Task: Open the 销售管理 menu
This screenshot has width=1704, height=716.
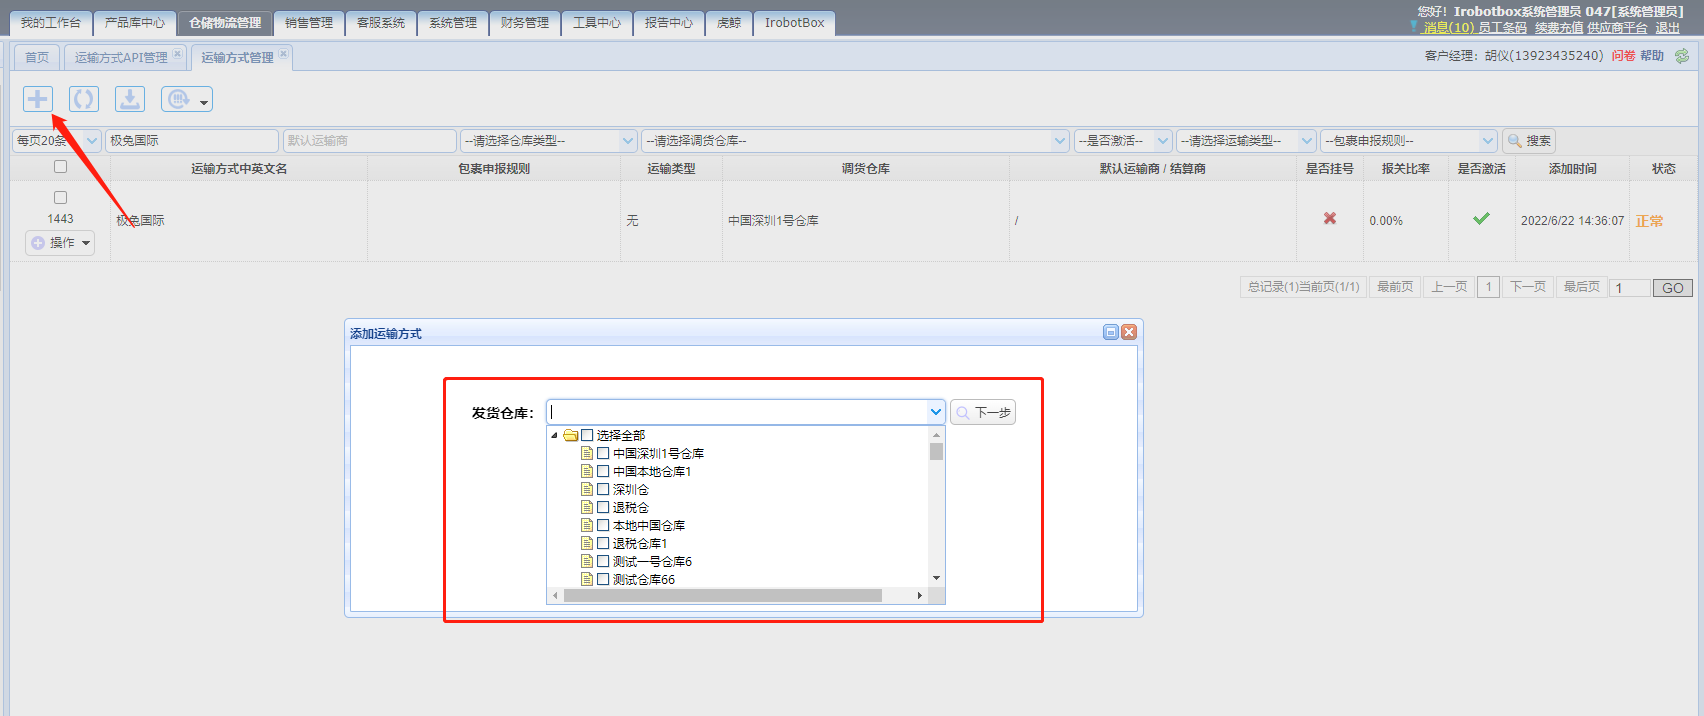Action: [309, 23]
